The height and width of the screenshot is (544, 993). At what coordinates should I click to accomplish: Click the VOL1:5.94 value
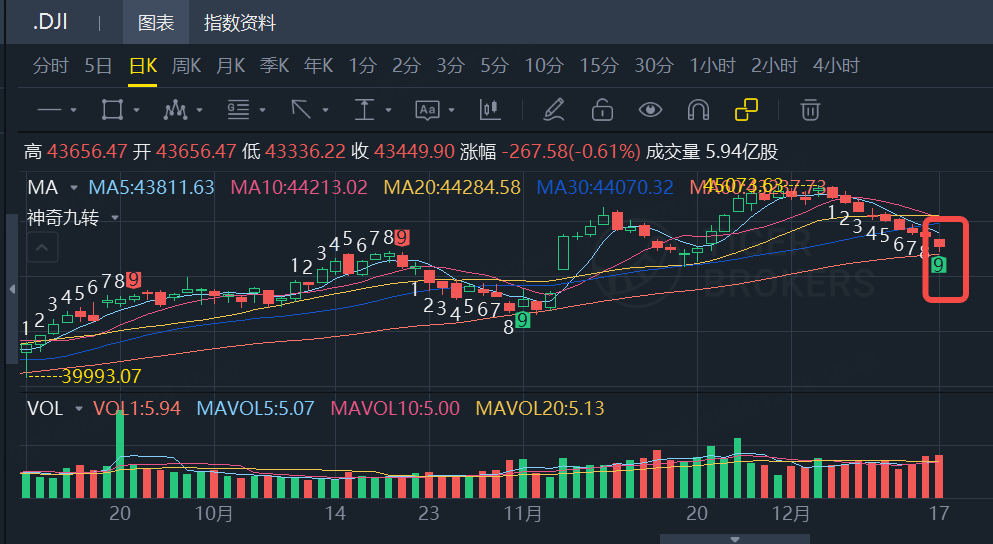137,408
